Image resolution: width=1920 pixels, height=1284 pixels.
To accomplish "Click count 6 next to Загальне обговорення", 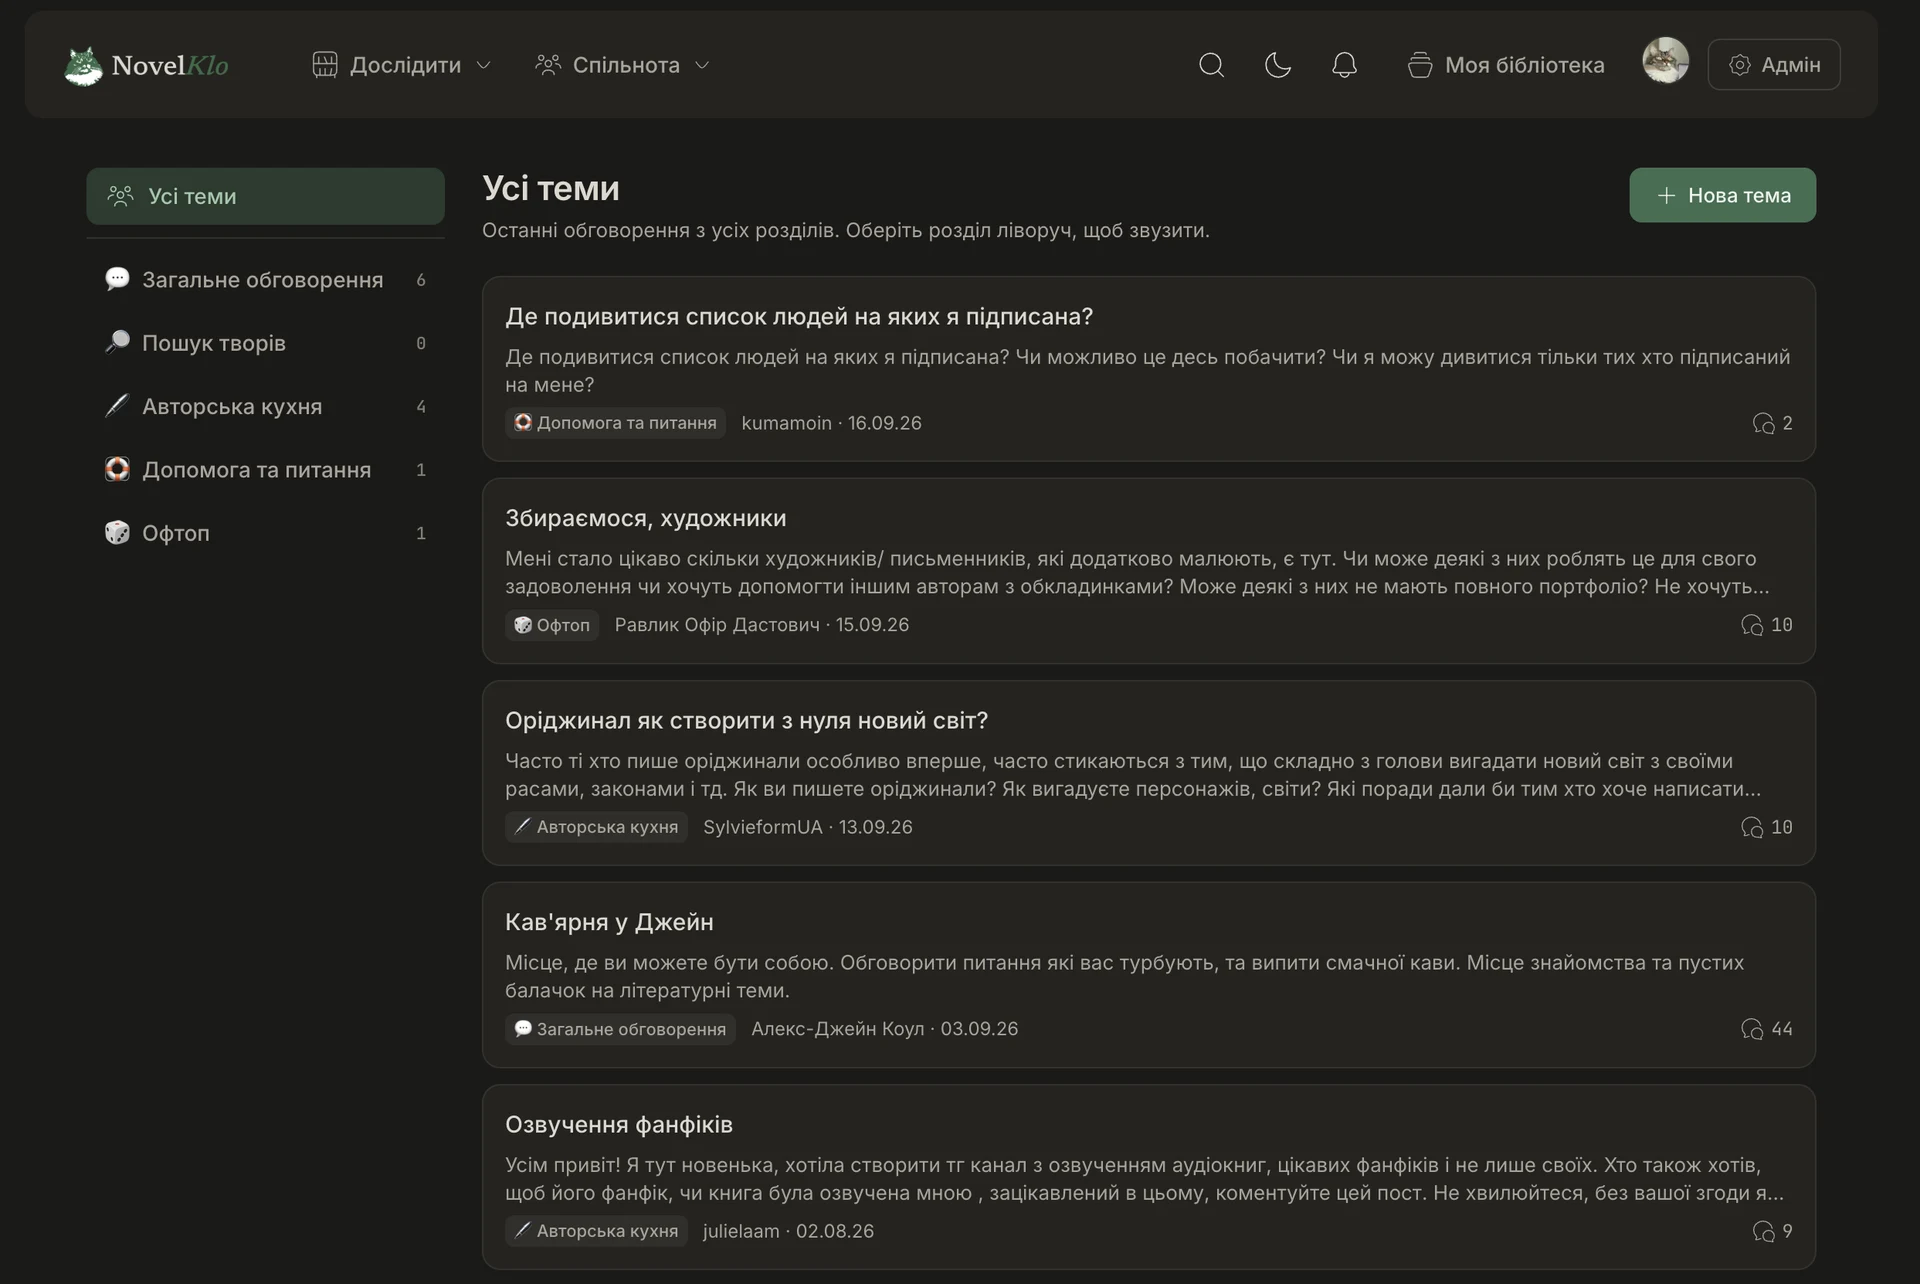I will point(421,280).
